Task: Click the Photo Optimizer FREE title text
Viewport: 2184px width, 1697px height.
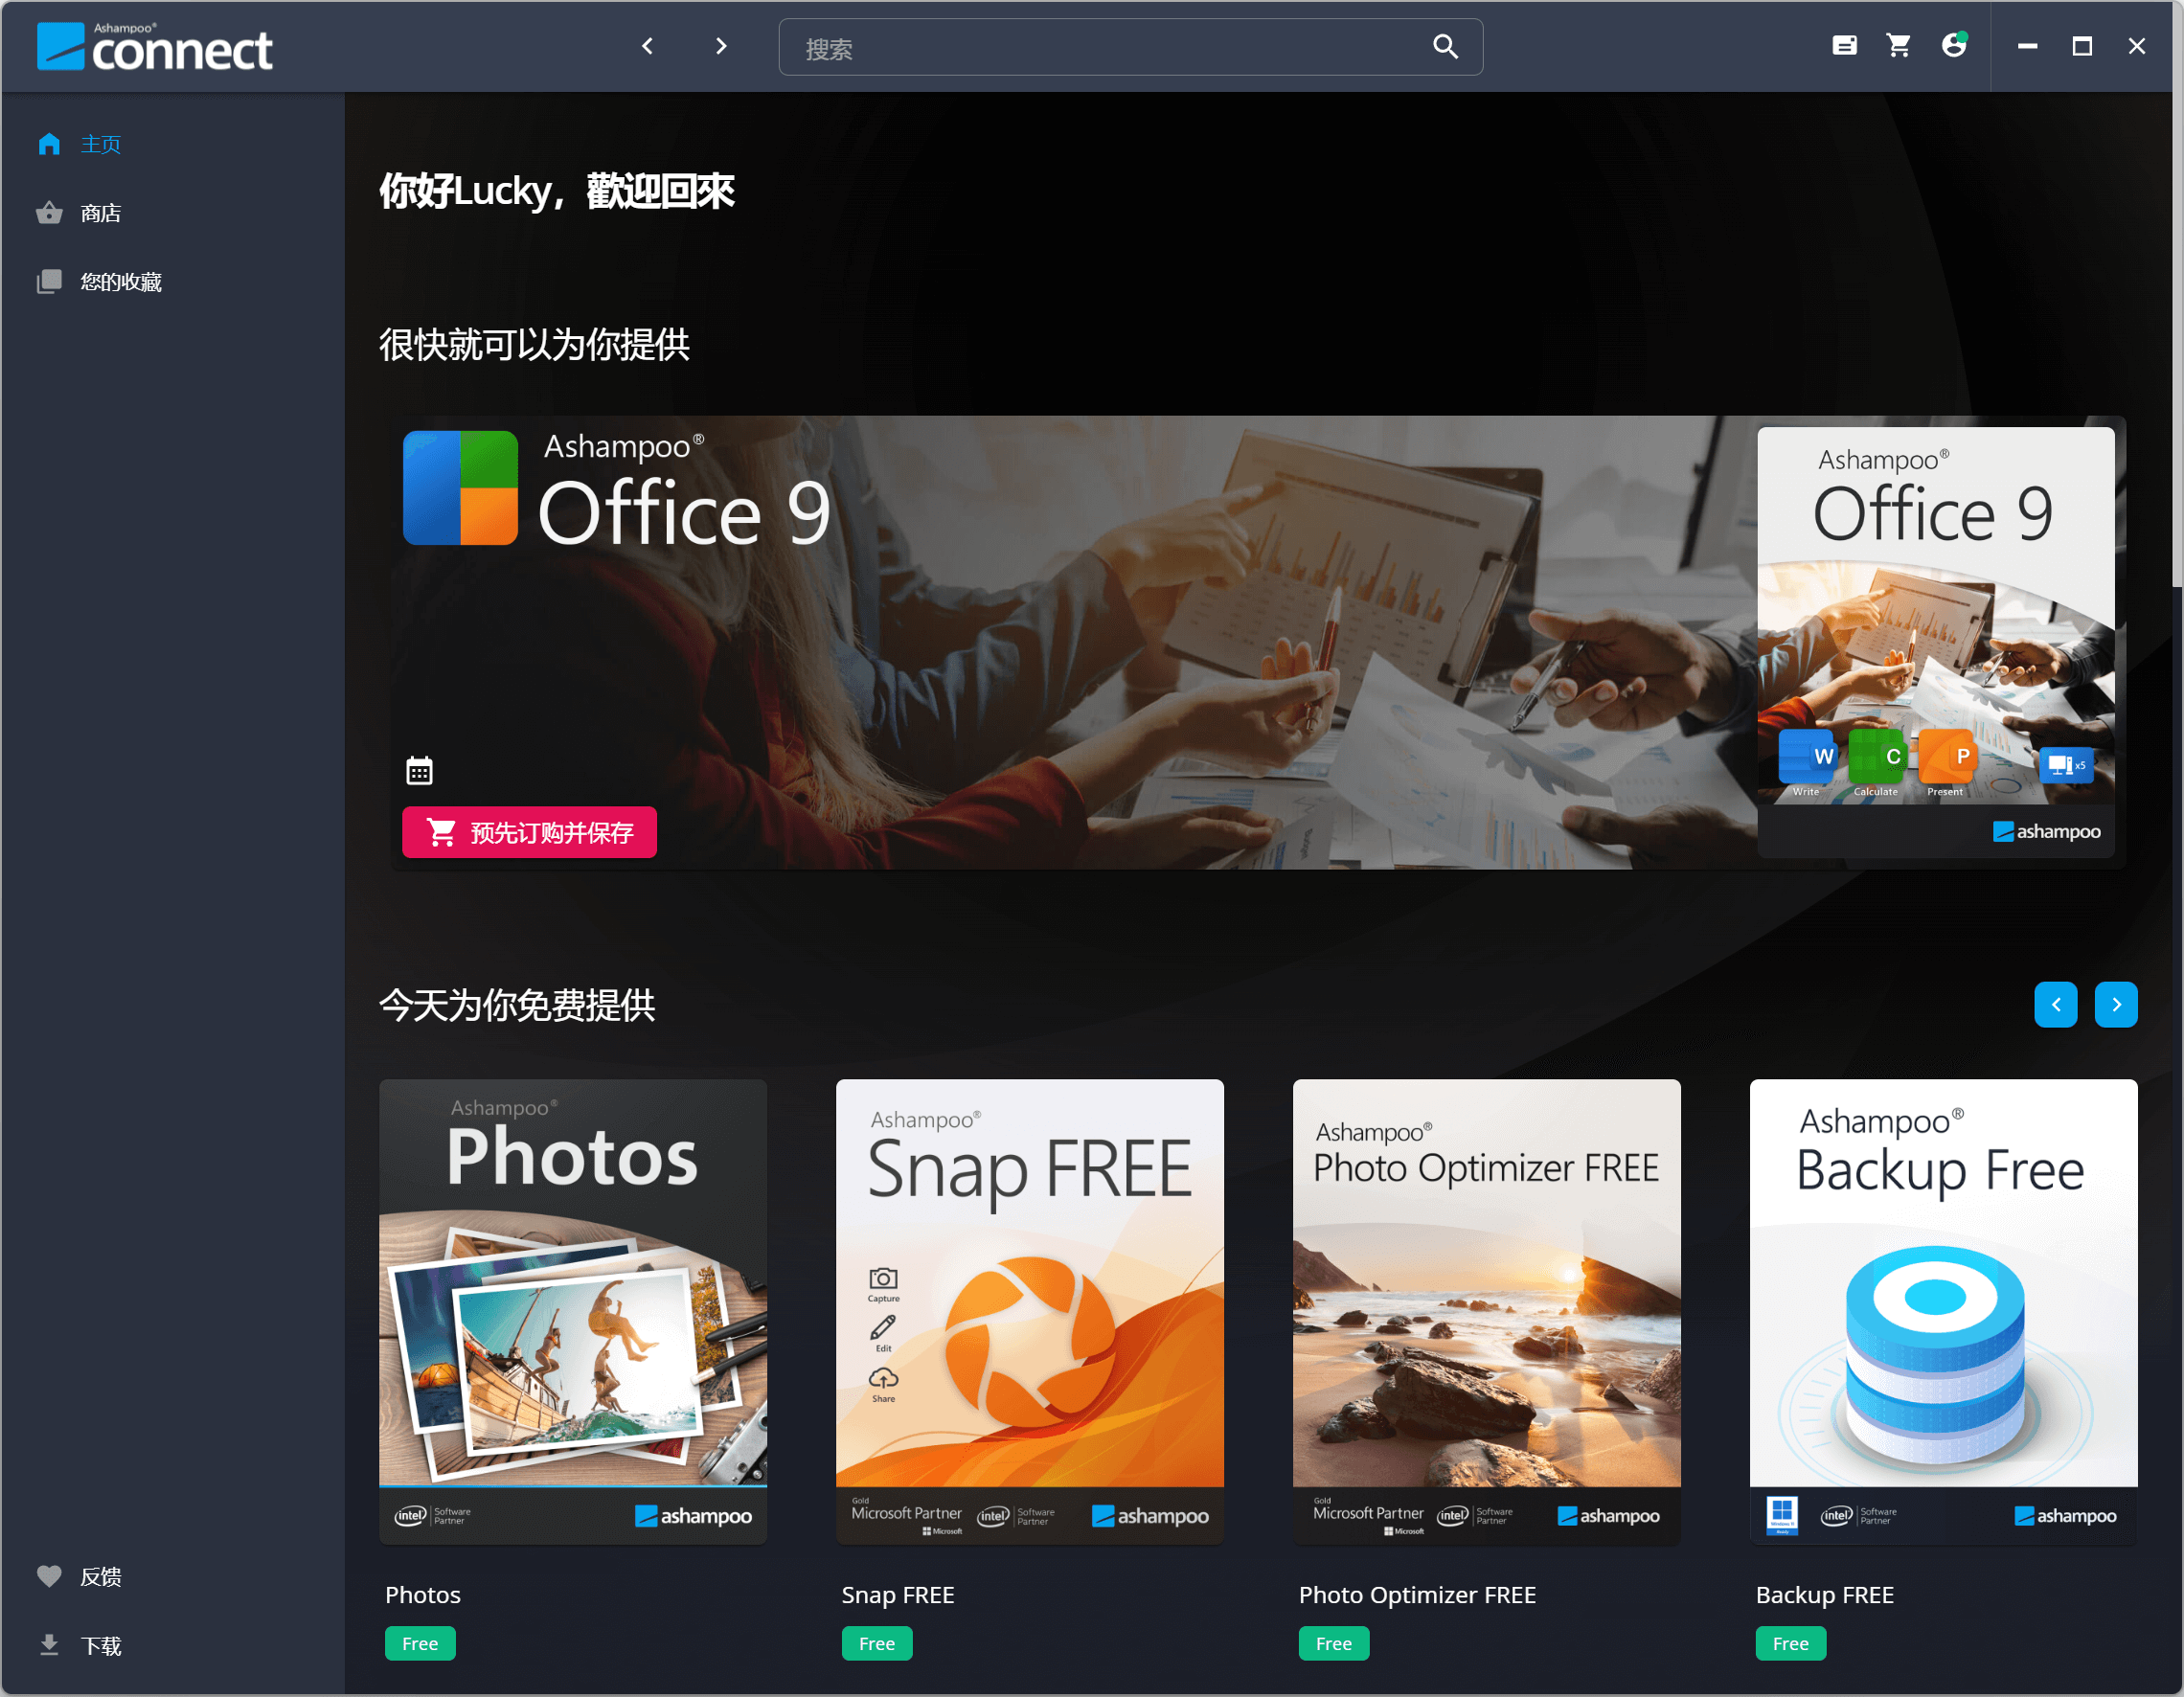Action: (1417, 1594)
